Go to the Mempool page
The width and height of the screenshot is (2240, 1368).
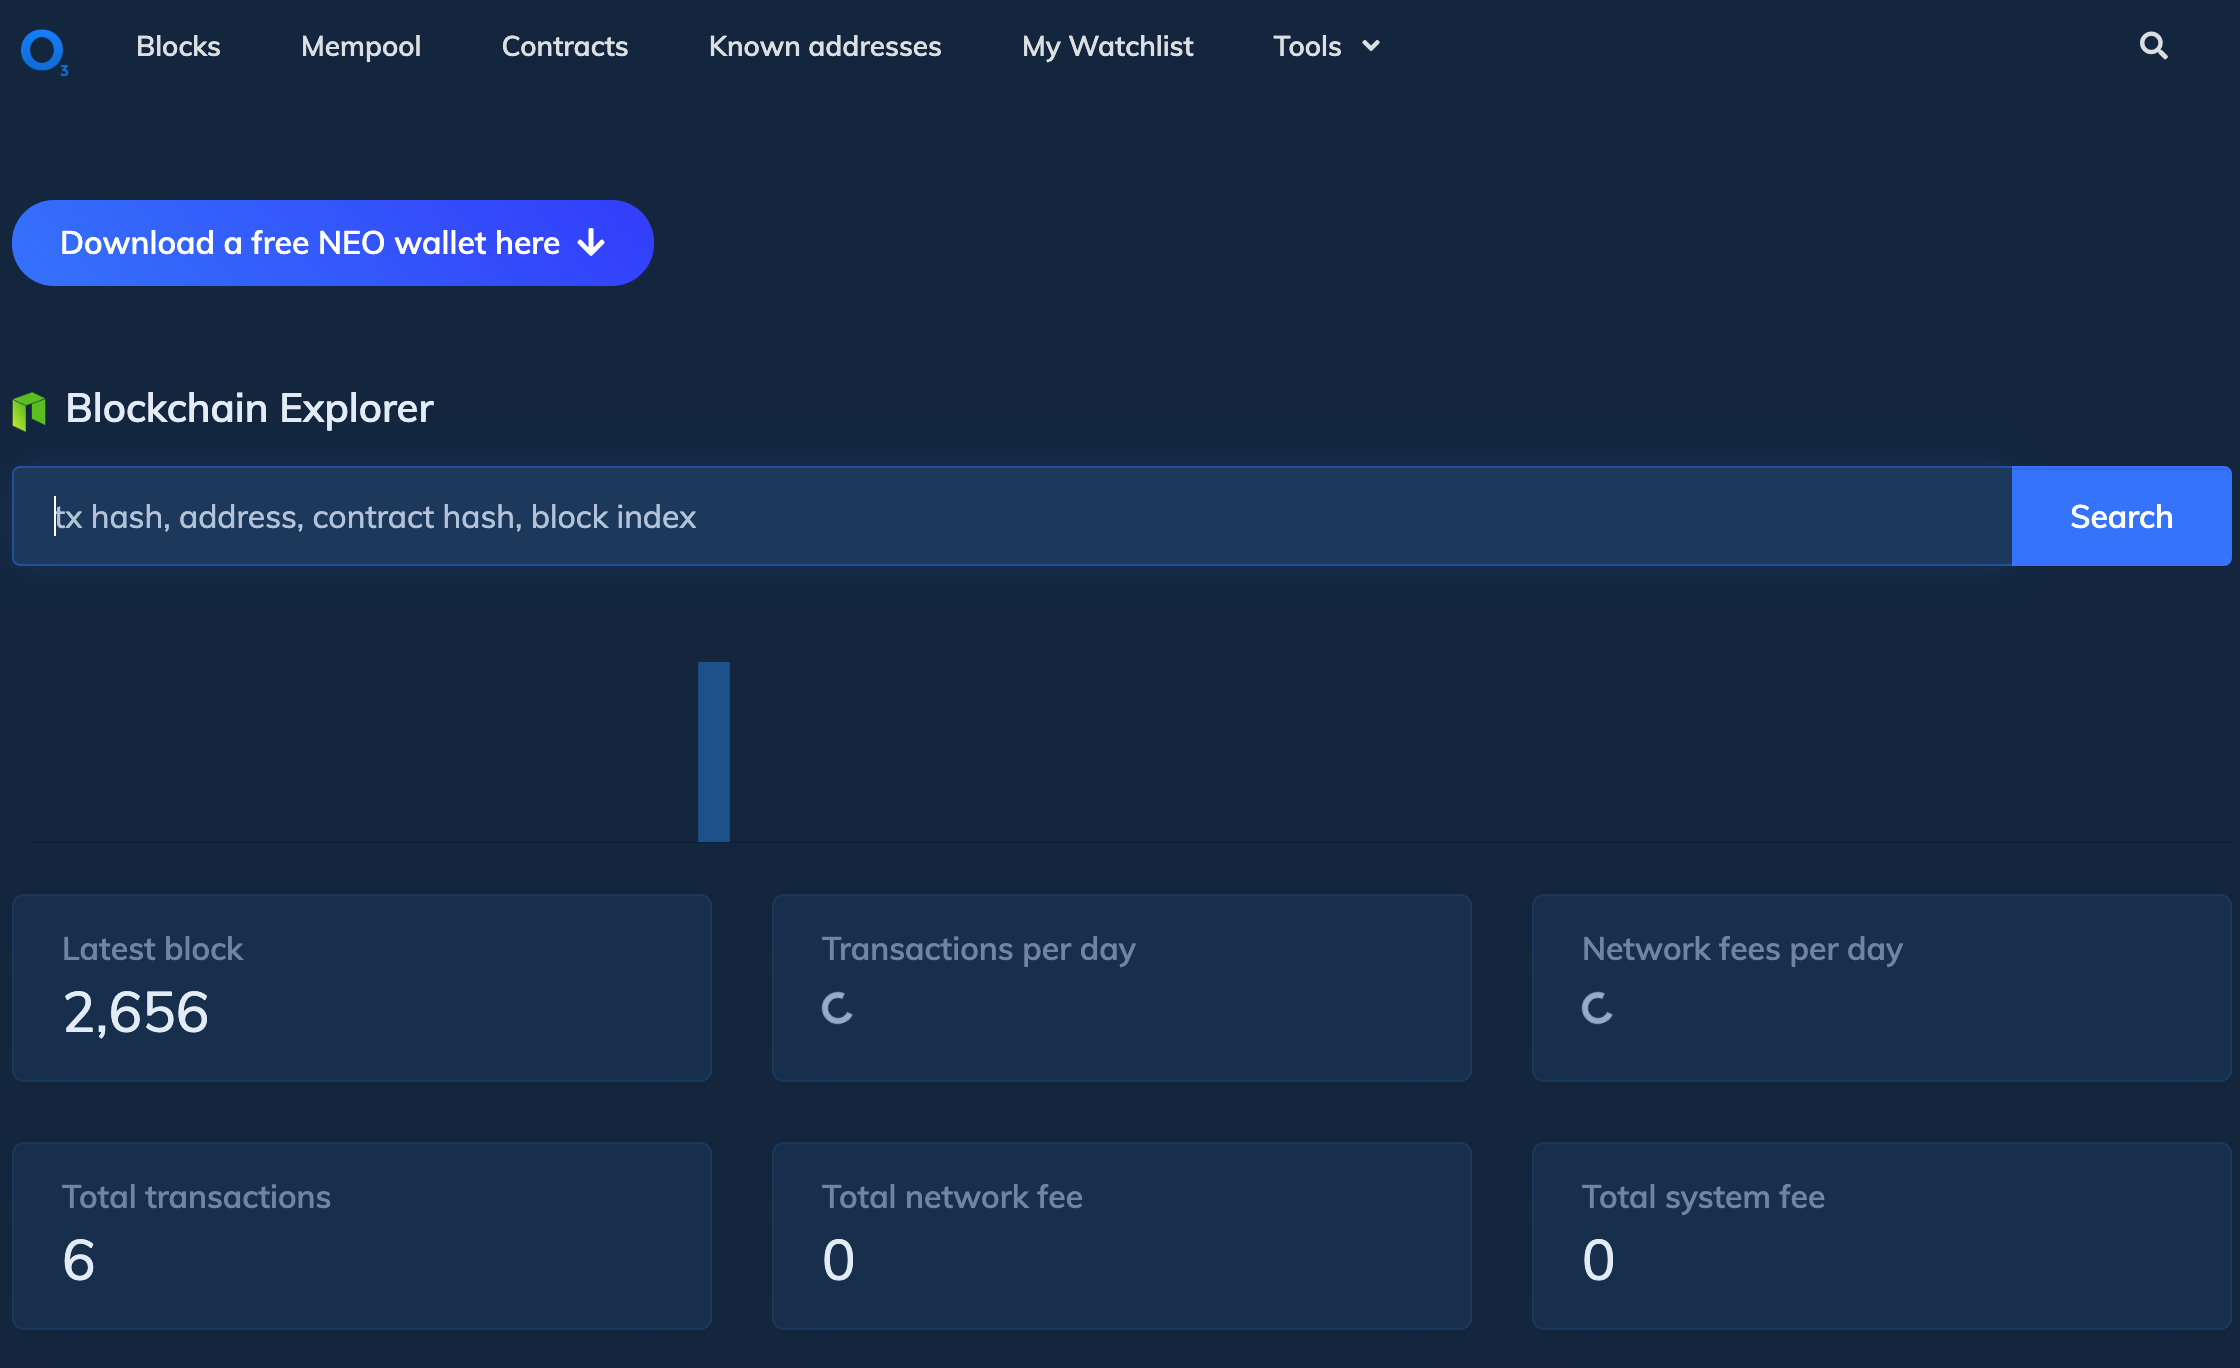click(360, 46)
